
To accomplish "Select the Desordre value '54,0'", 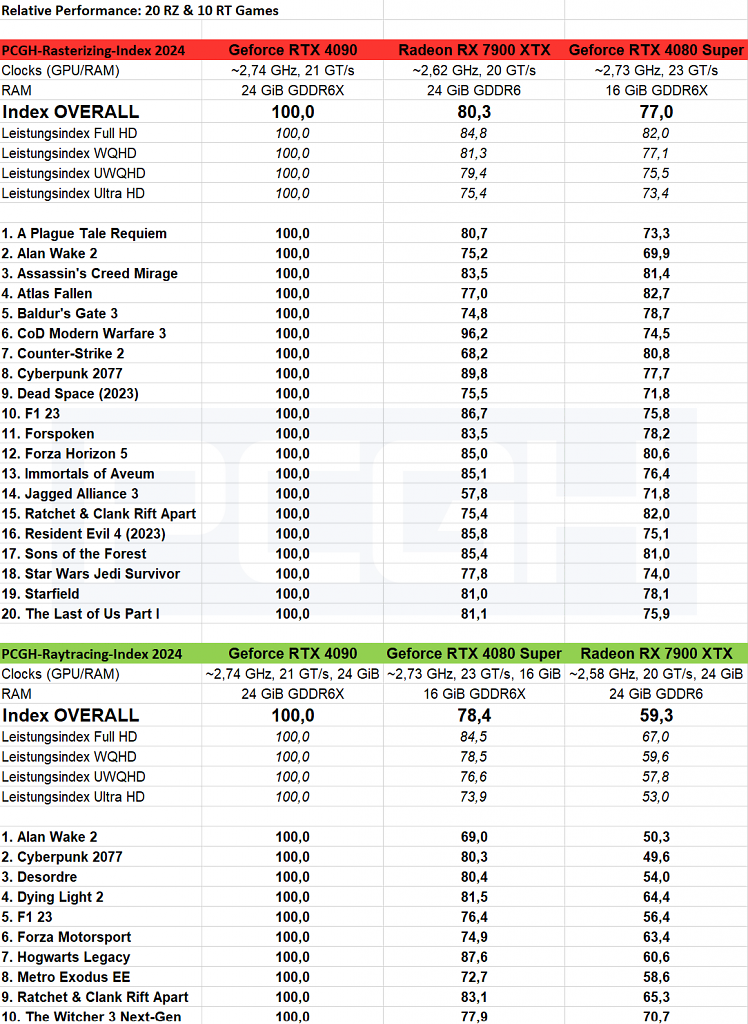I will point(656,877).
